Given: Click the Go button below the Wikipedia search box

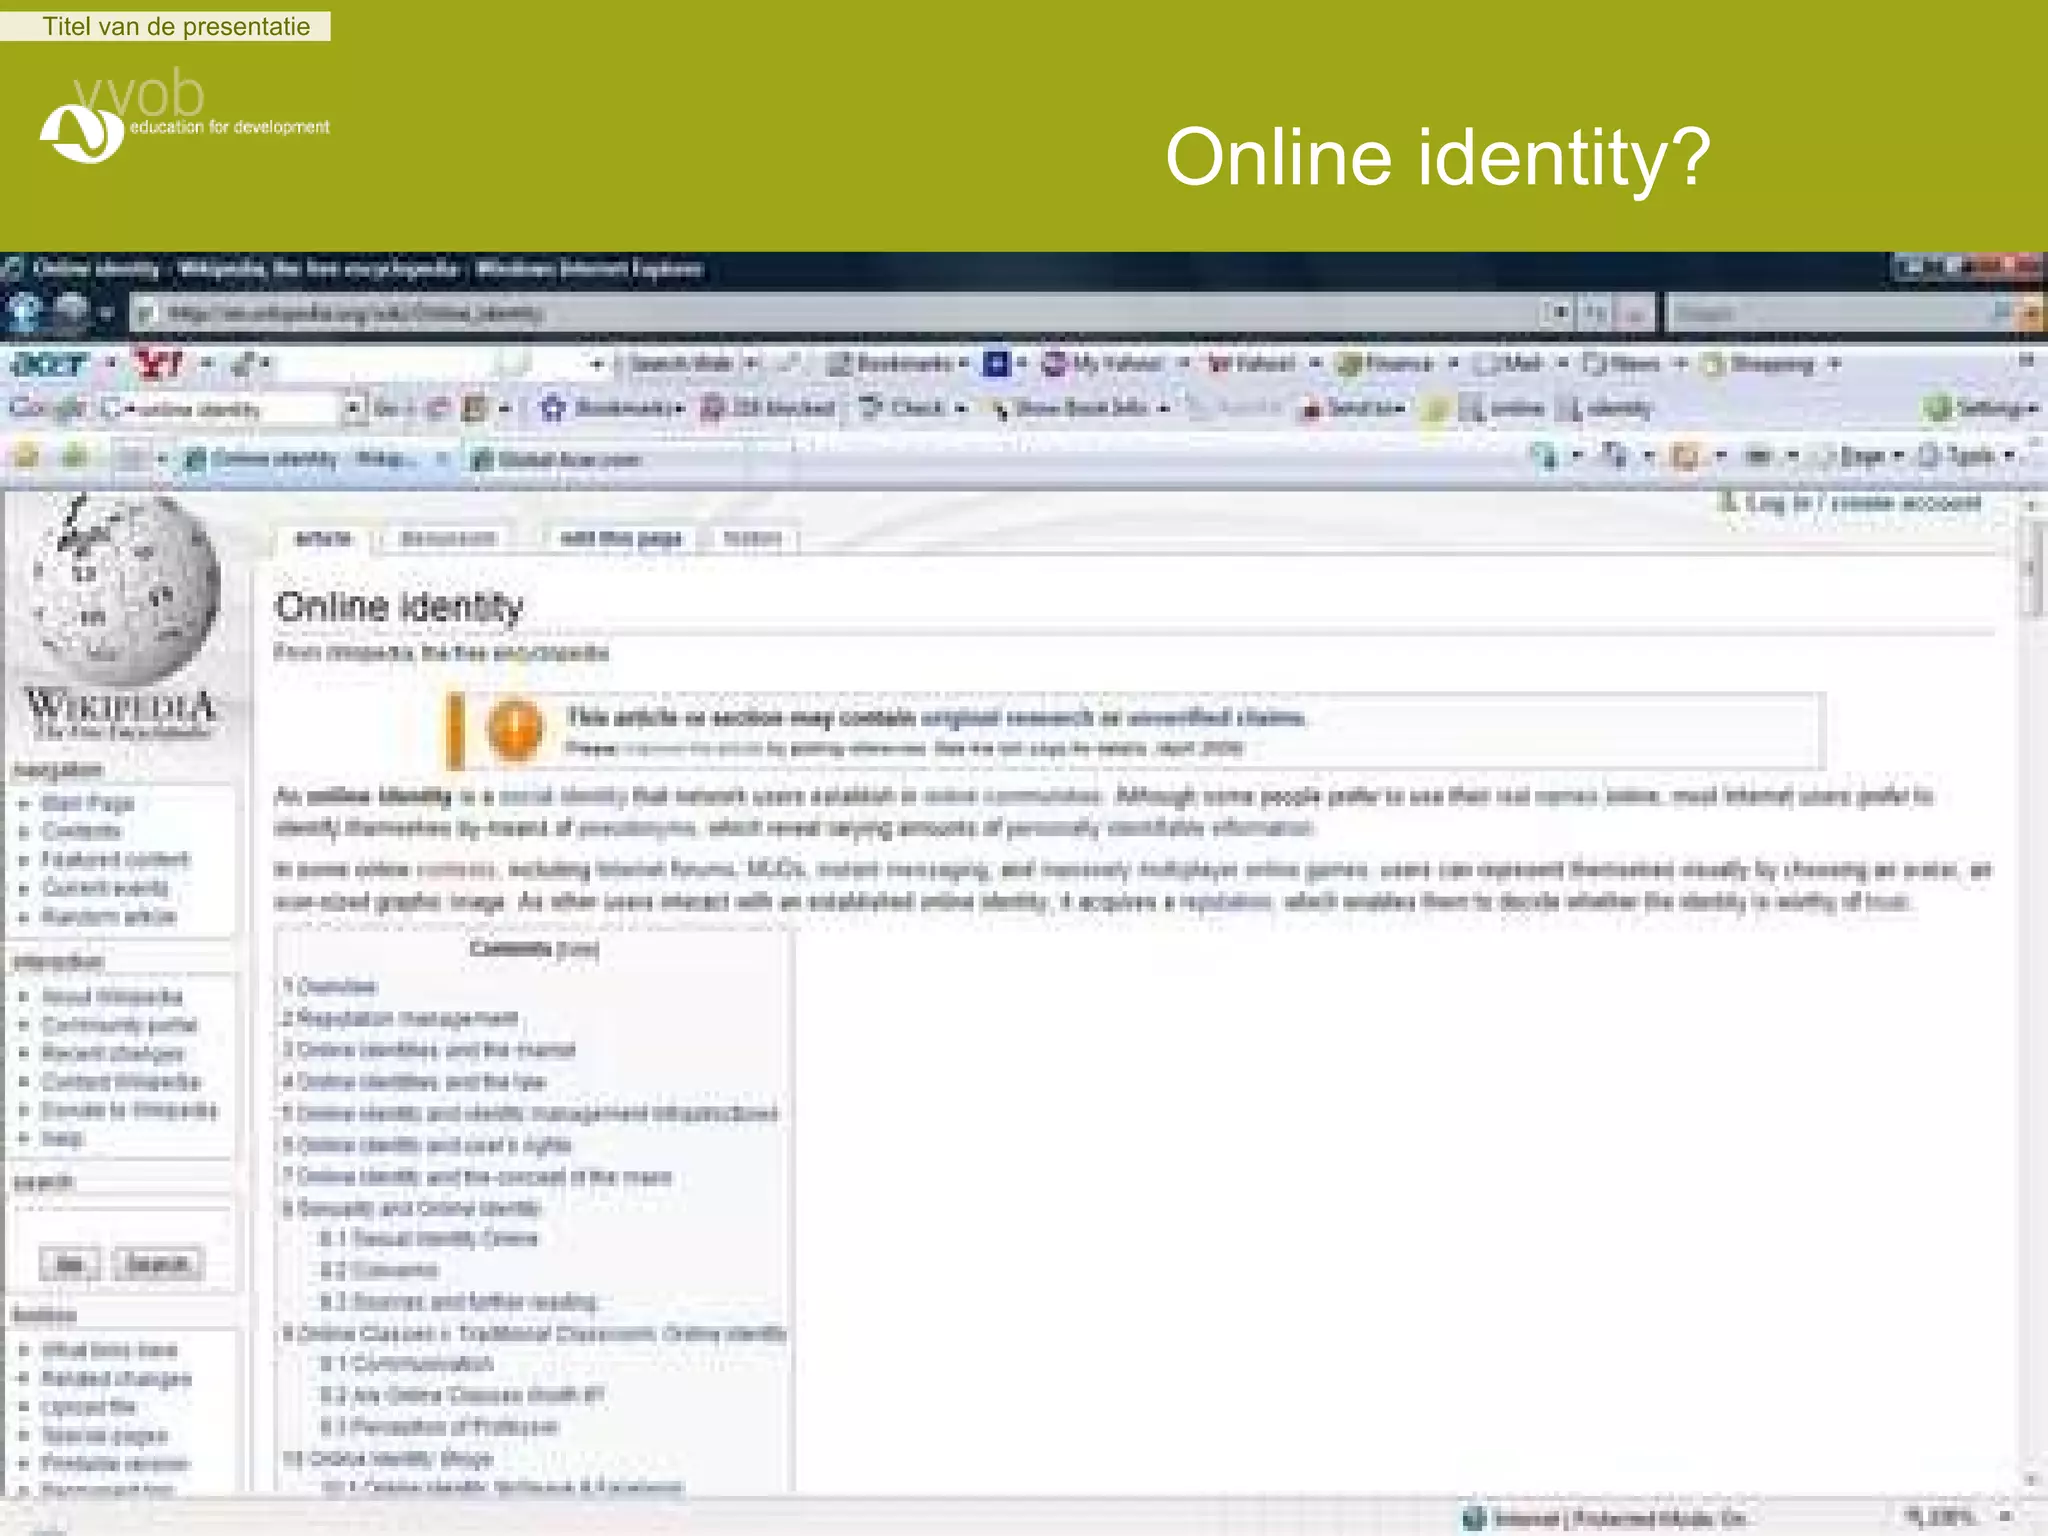Looking at the screenshot, I should click(x=69, y=1263).
